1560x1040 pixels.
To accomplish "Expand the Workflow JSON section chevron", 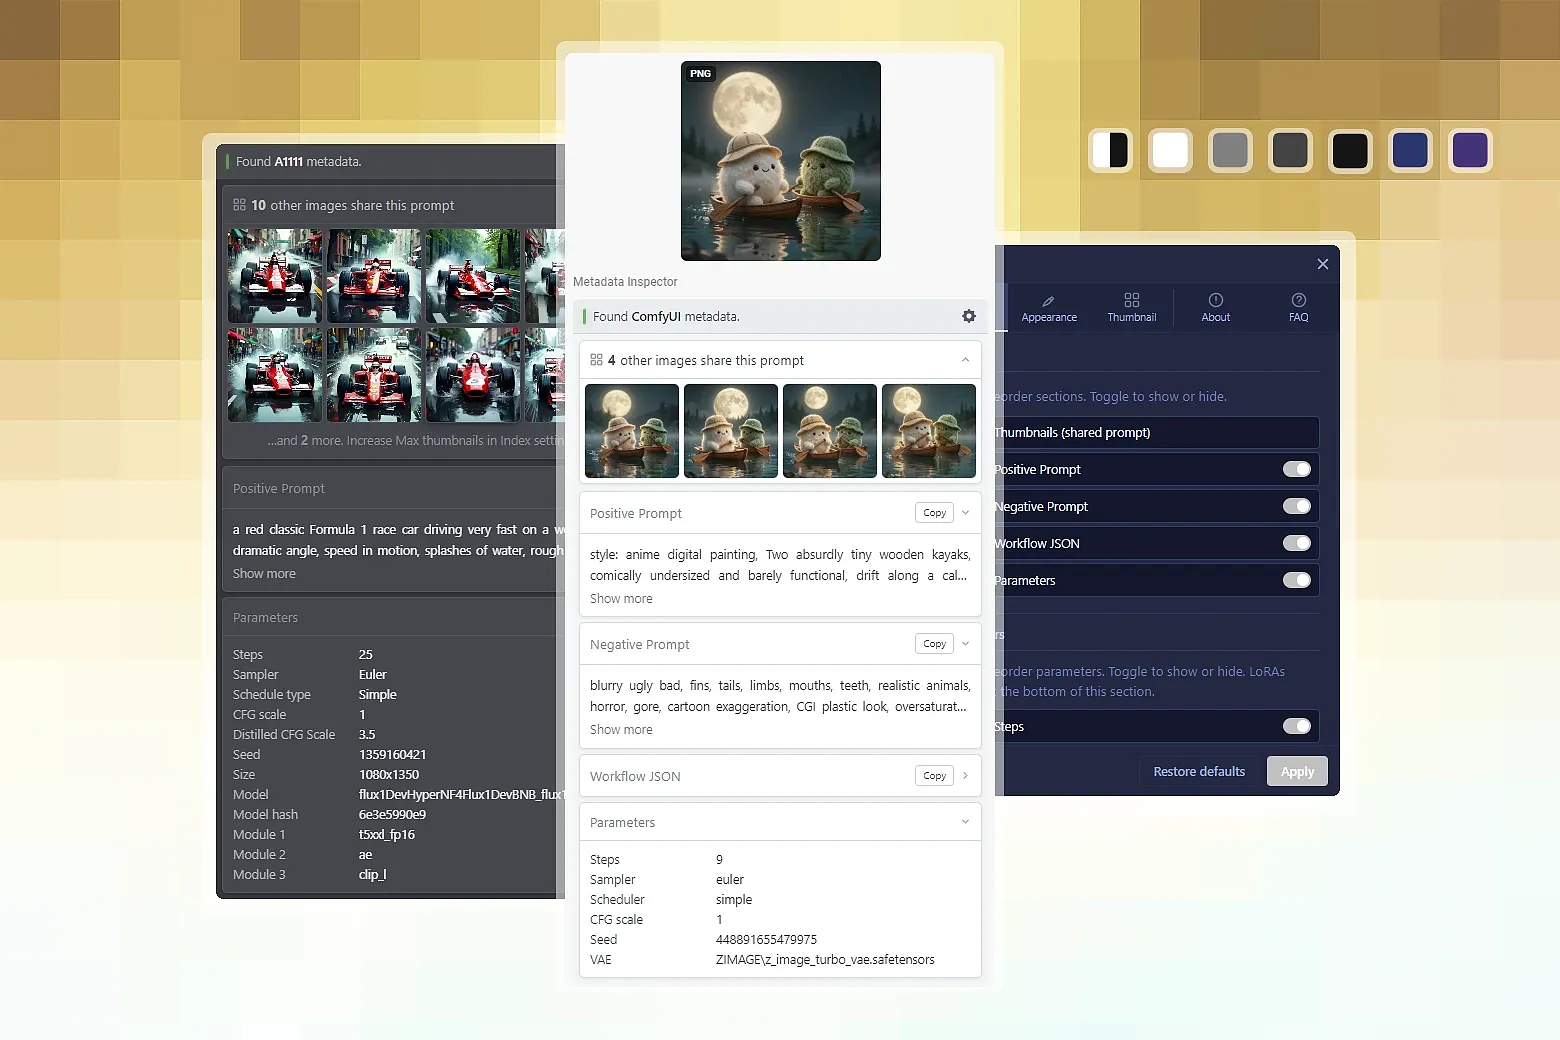I will (964, 776).
